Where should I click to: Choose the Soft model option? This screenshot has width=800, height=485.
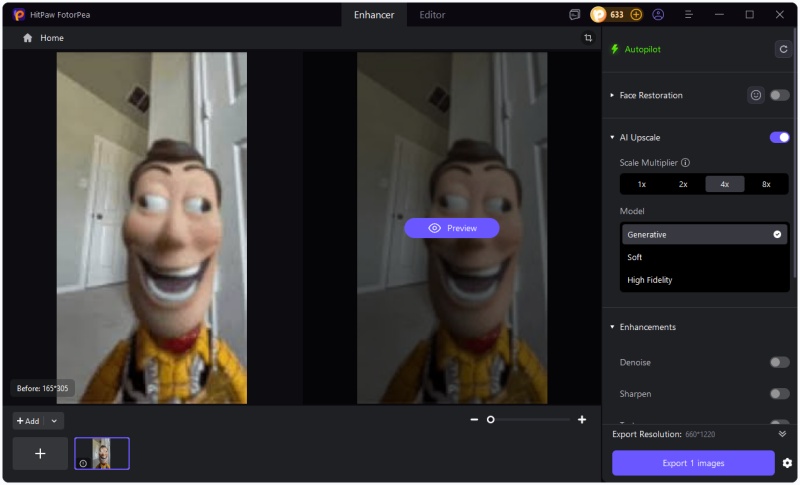(704, 258)
